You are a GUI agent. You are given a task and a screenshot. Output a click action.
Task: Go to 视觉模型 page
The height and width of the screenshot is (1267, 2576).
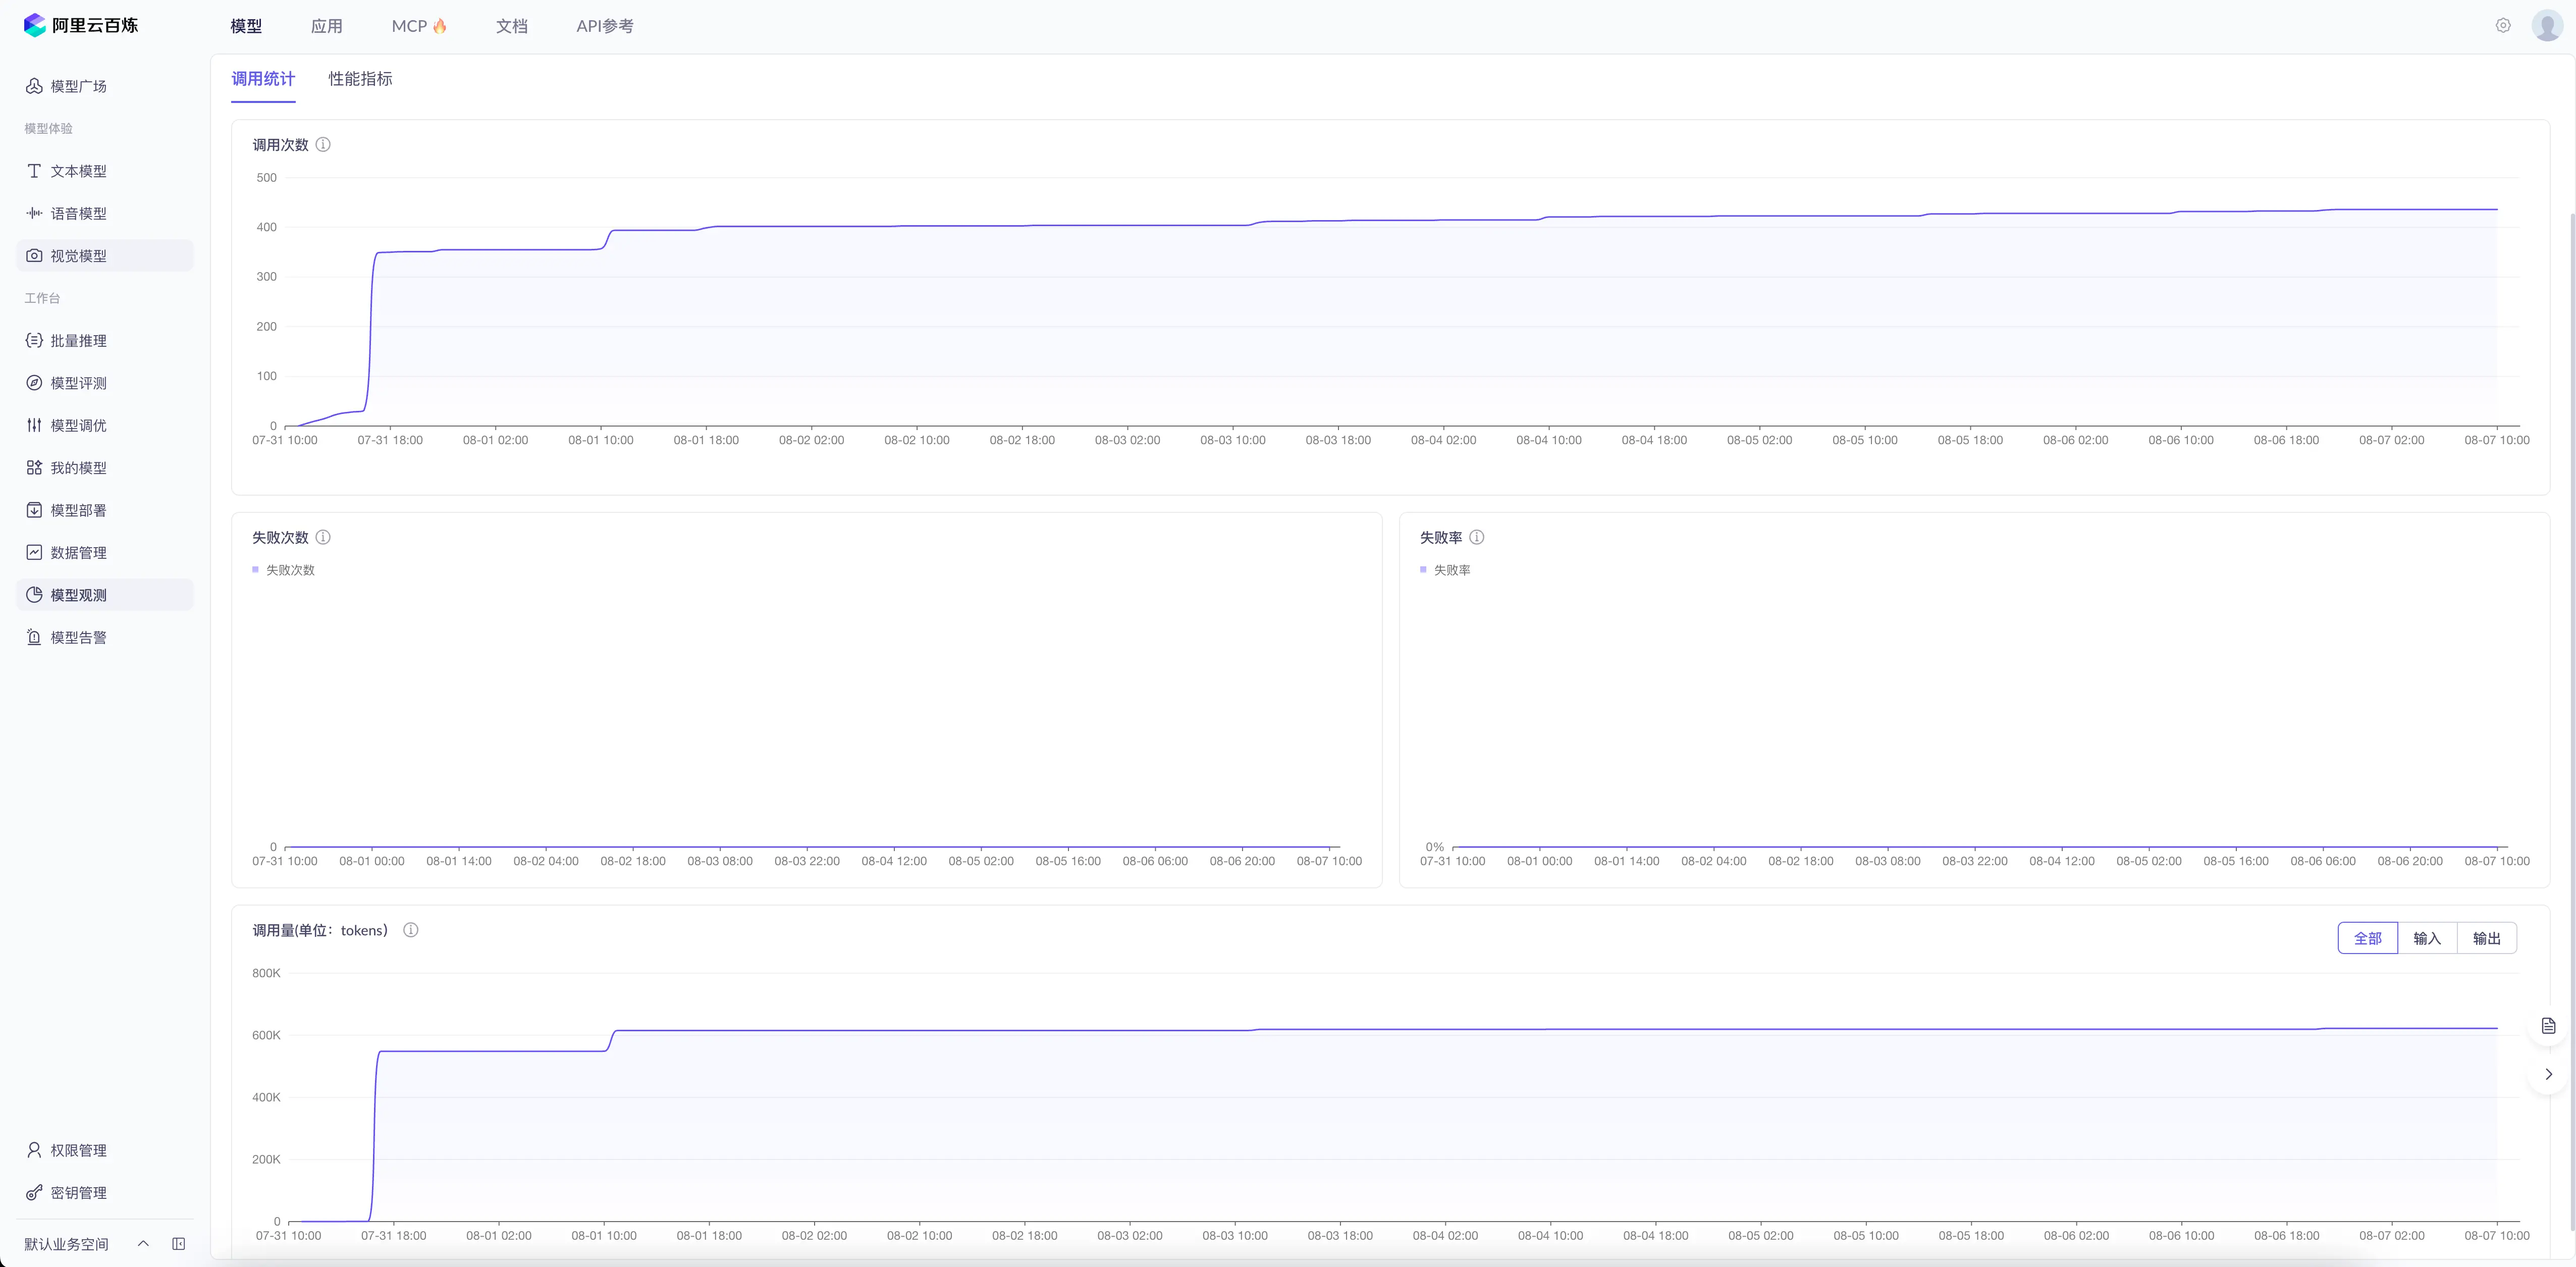105,256
